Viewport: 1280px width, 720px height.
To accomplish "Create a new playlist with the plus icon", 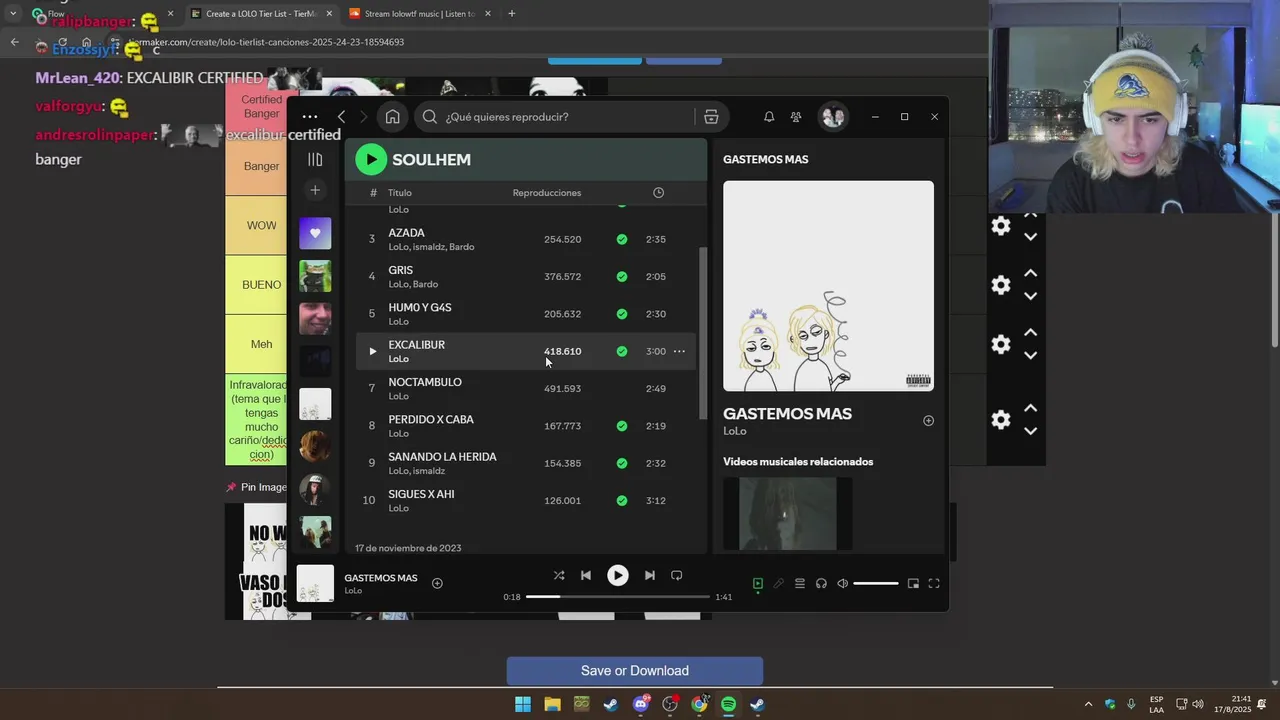I will (x=315, y=190).
